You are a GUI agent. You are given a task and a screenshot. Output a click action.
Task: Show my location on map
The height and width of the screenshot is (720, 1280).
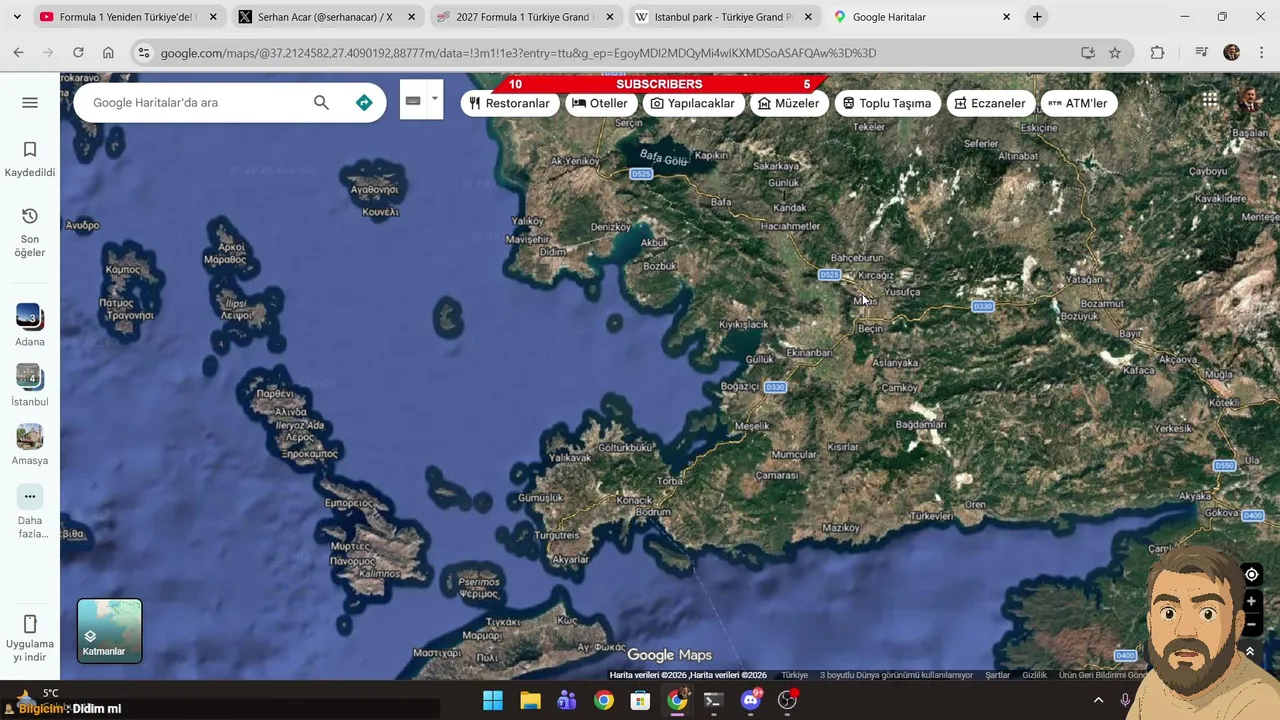pyautogui.click(x=1251, y=574)
